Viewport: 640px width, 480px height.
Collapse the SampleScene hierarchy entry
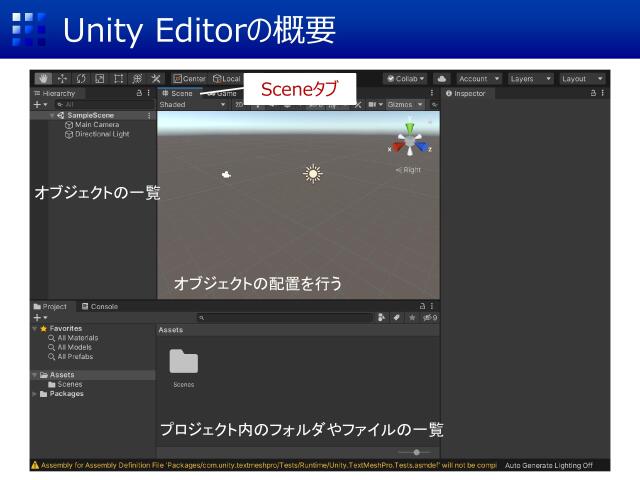pos(52,115)
